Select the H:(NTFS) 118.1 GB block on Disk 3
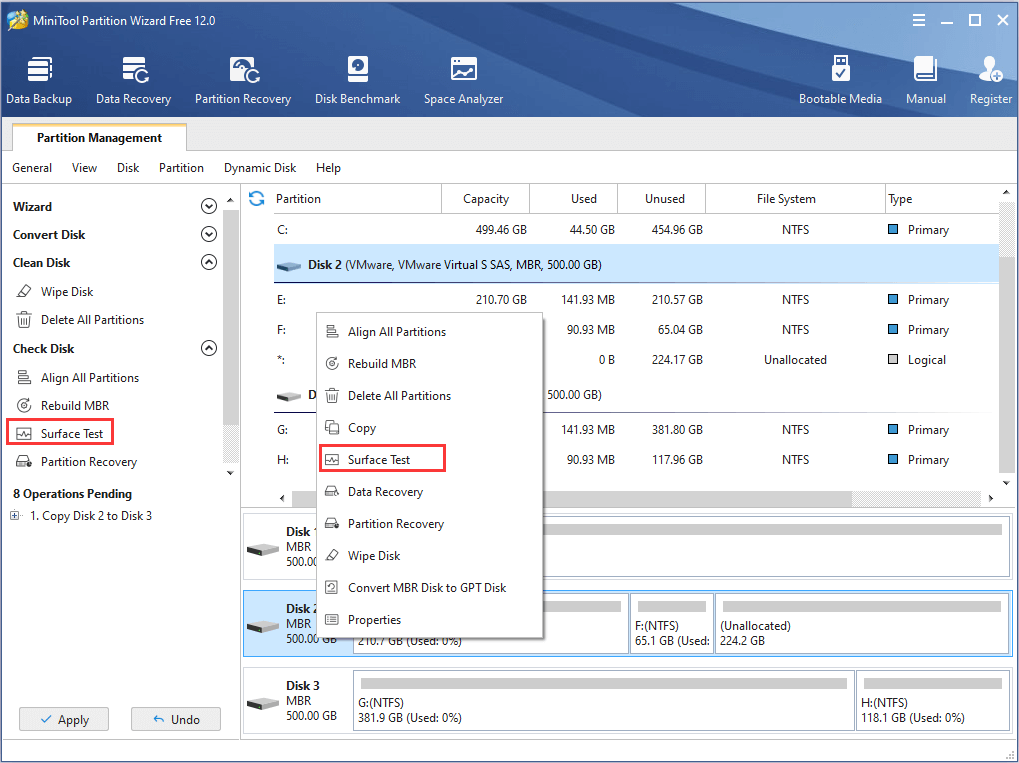This screenshot has height=763, width=1019. coord(932,701)
